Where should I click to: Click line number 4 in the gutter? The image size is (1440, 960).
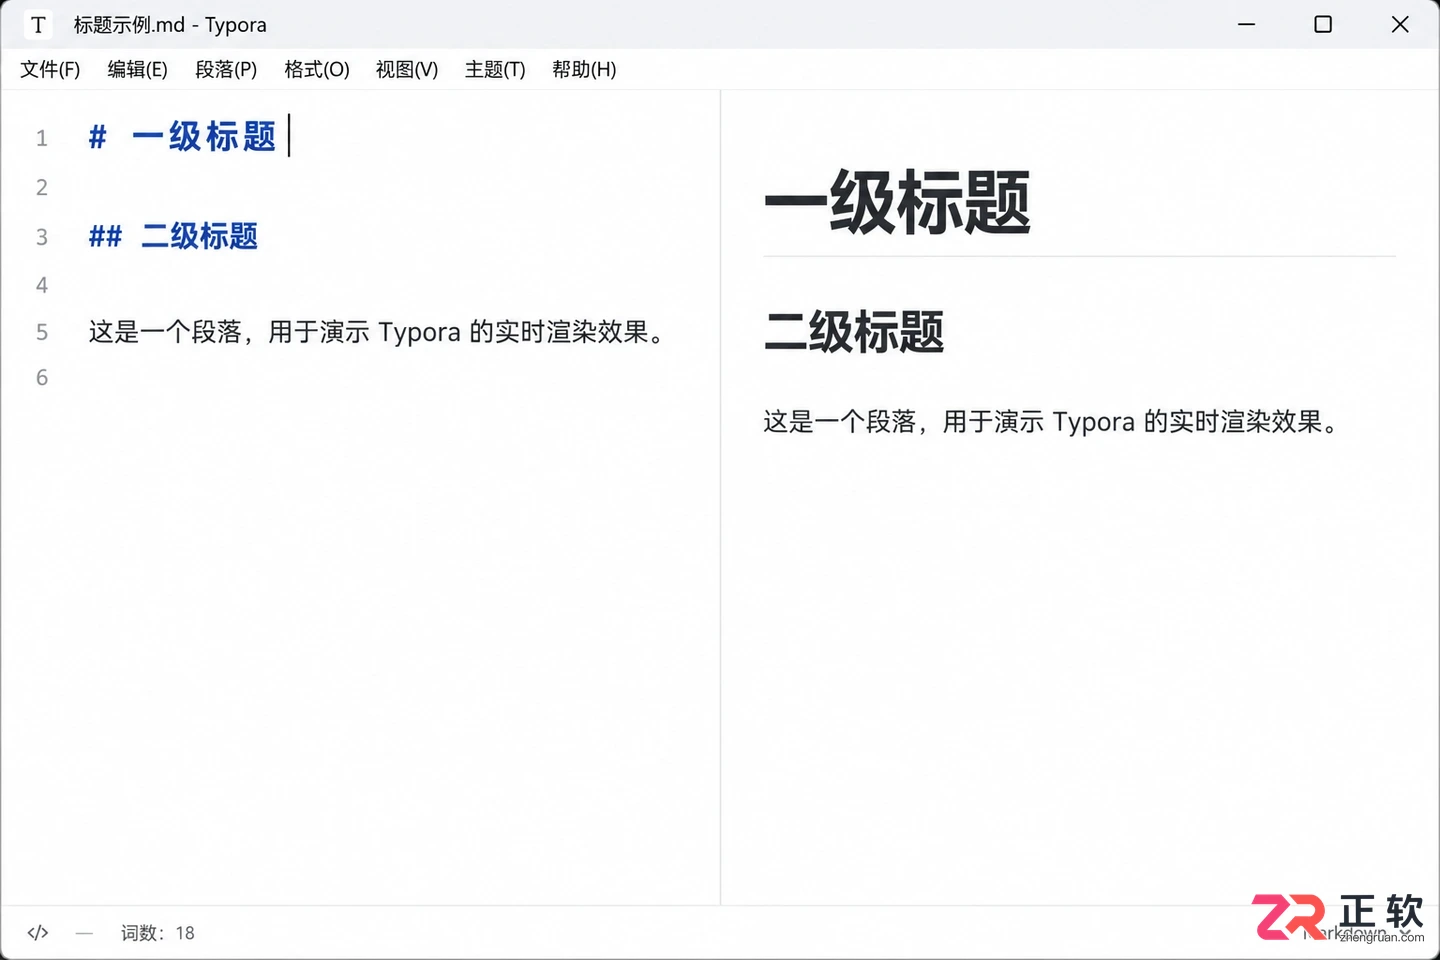click(42, 285)
